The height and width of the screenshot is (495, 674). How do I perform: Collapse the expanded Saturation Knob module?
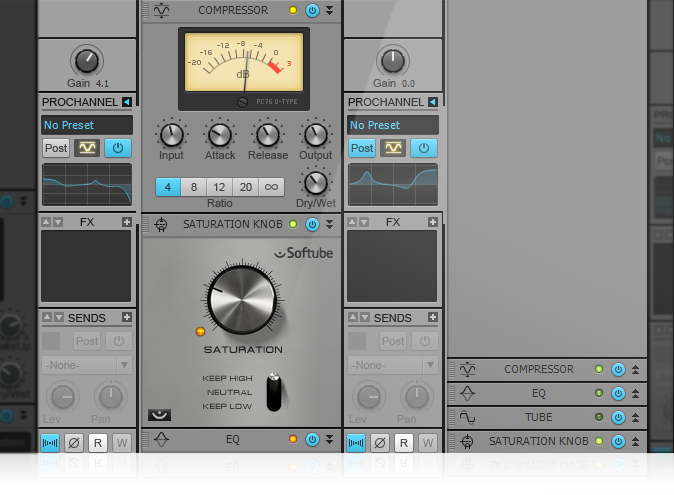coord(329,224)
